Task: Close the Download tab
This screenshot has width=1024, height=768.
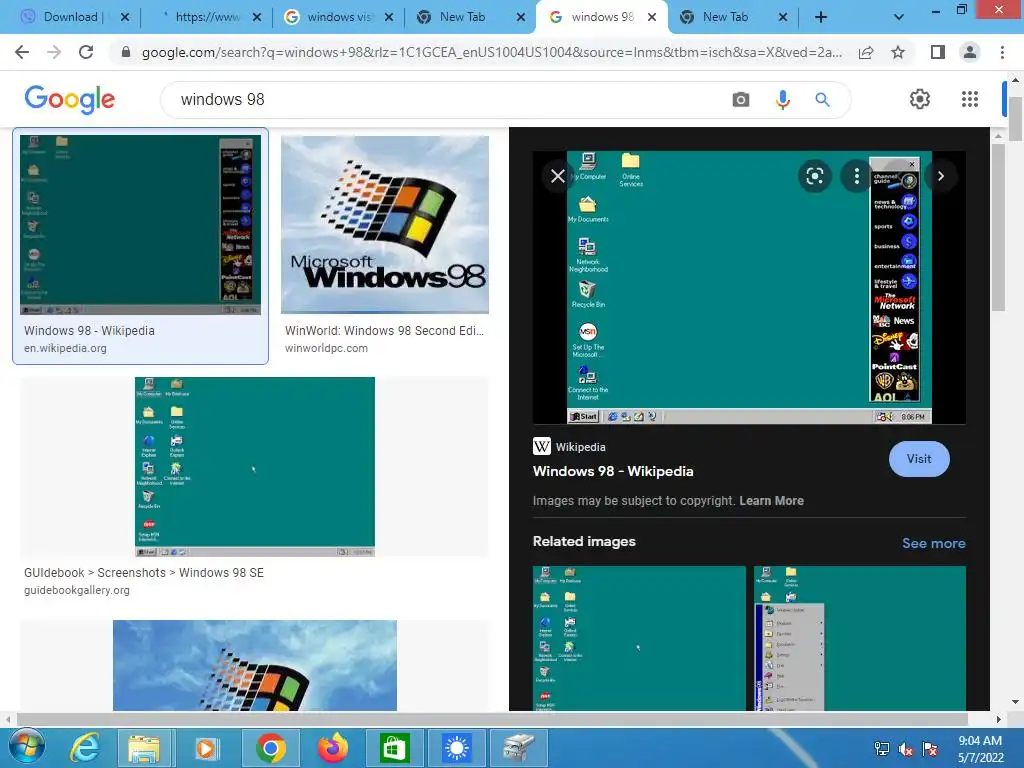Action: click(x=125, y=17)
